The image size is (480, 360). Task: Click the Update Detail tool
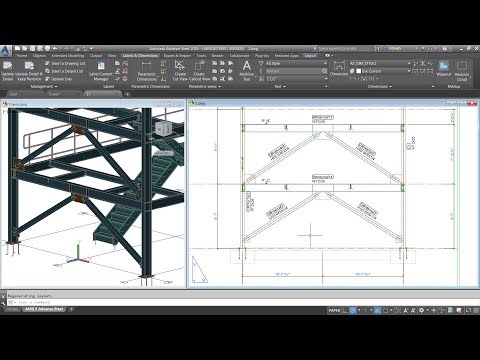(x=8, y=71)
